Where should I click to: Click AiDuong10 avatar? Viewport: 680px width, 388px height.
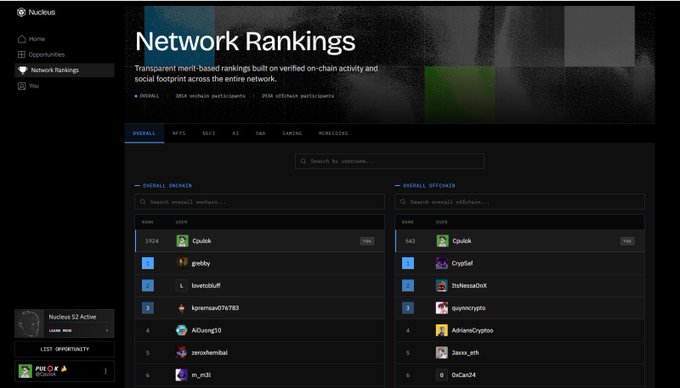click(x=182, y=330)
